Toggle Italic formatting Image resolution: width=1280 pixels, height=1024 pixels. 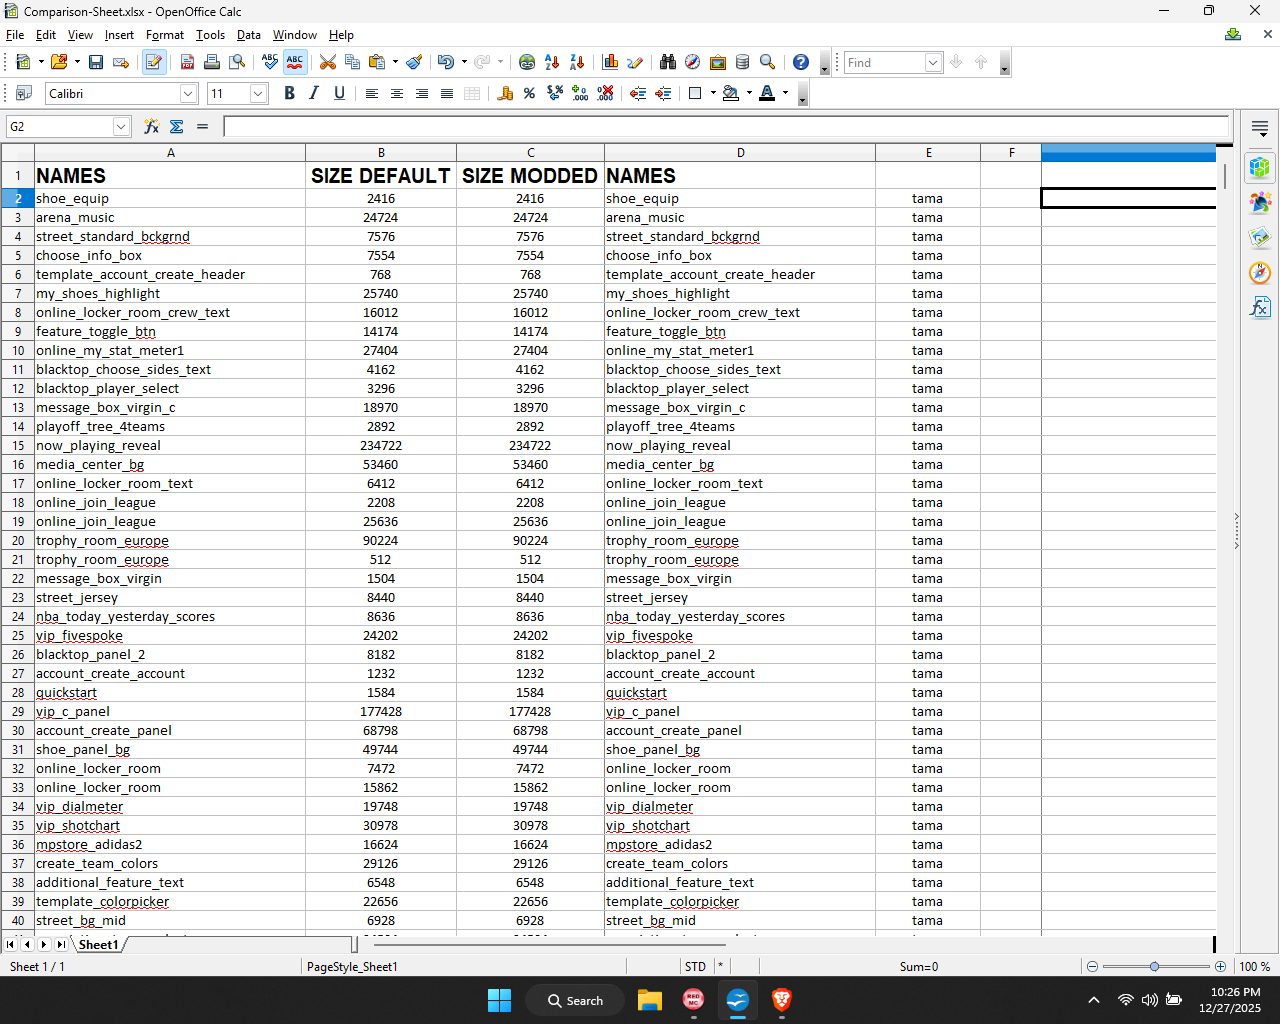(x=314, y=93)
